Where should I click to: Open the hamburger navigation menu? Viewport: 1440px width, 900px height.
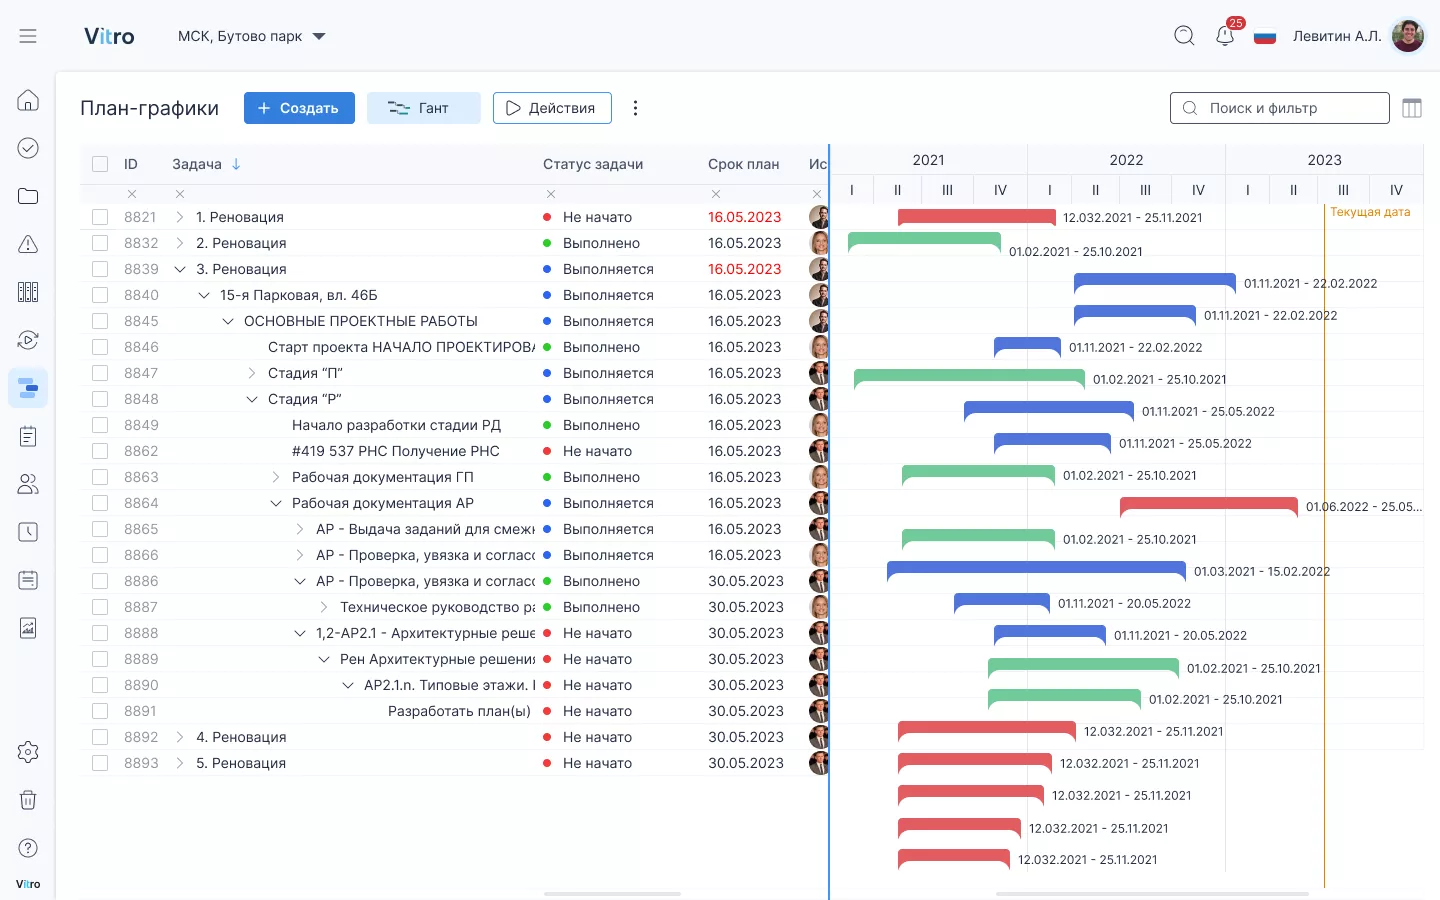point(28,36)
